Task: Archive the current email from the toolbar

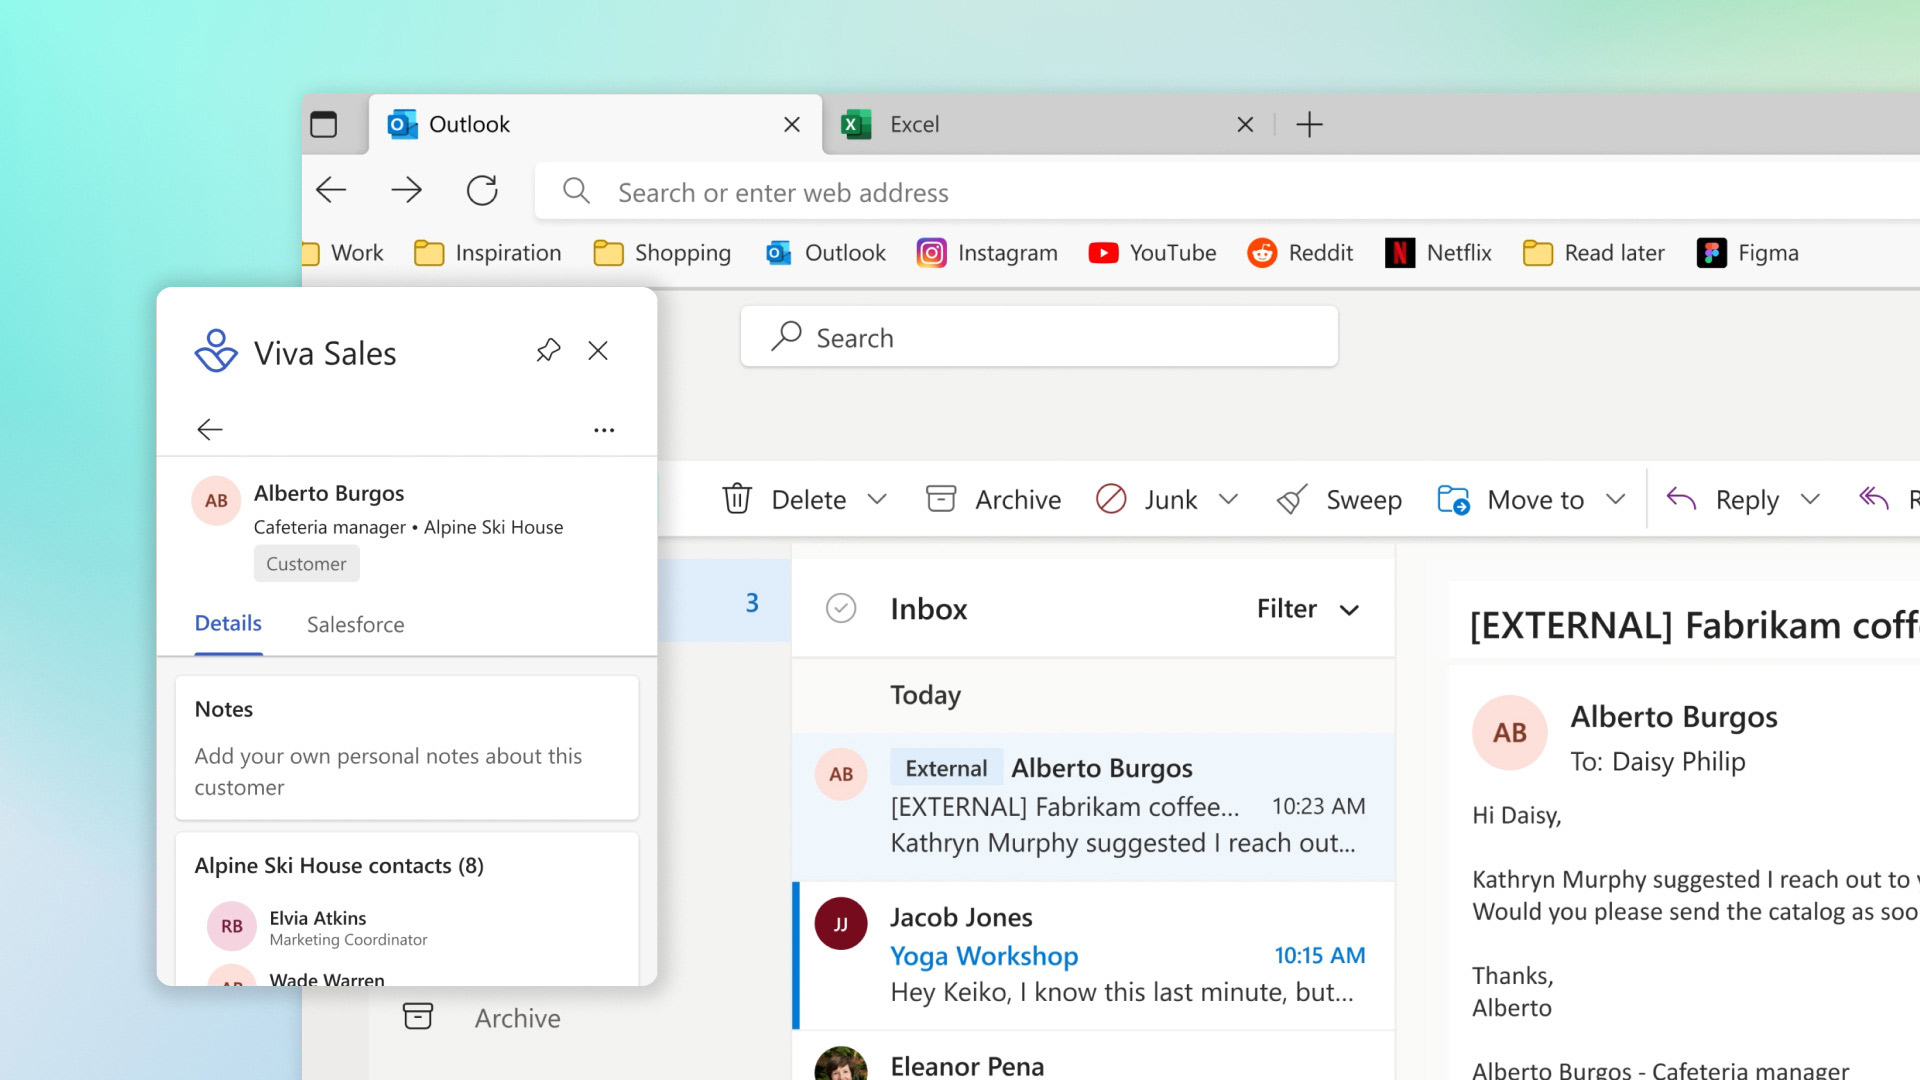Action: pos(994,499)
